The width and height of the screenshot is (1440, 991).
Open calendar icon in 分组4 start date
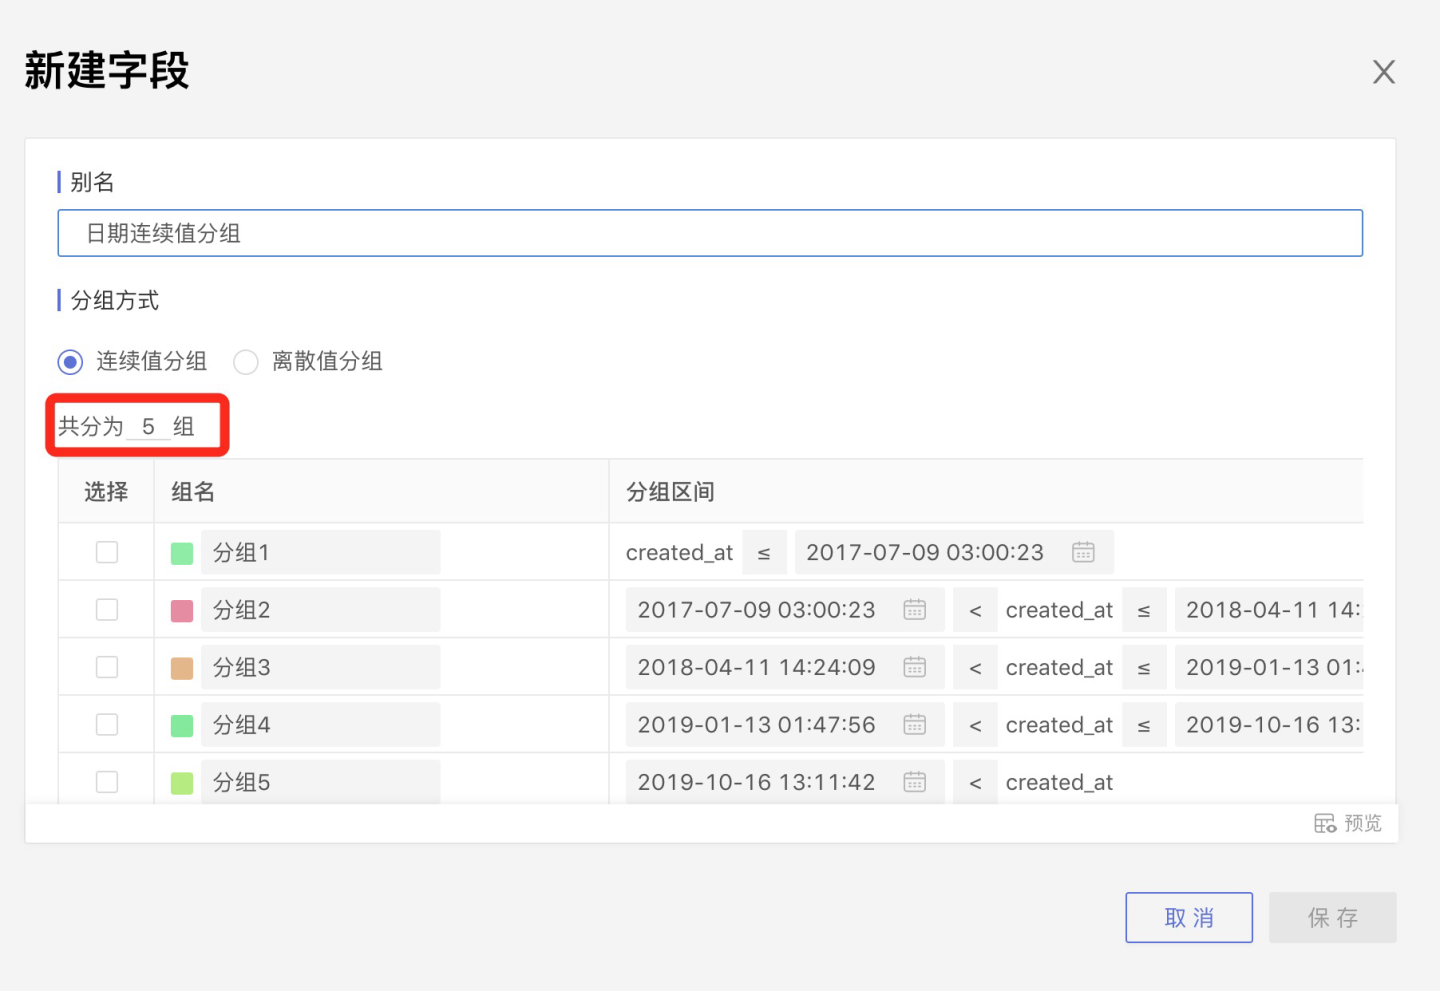point(914,725)
